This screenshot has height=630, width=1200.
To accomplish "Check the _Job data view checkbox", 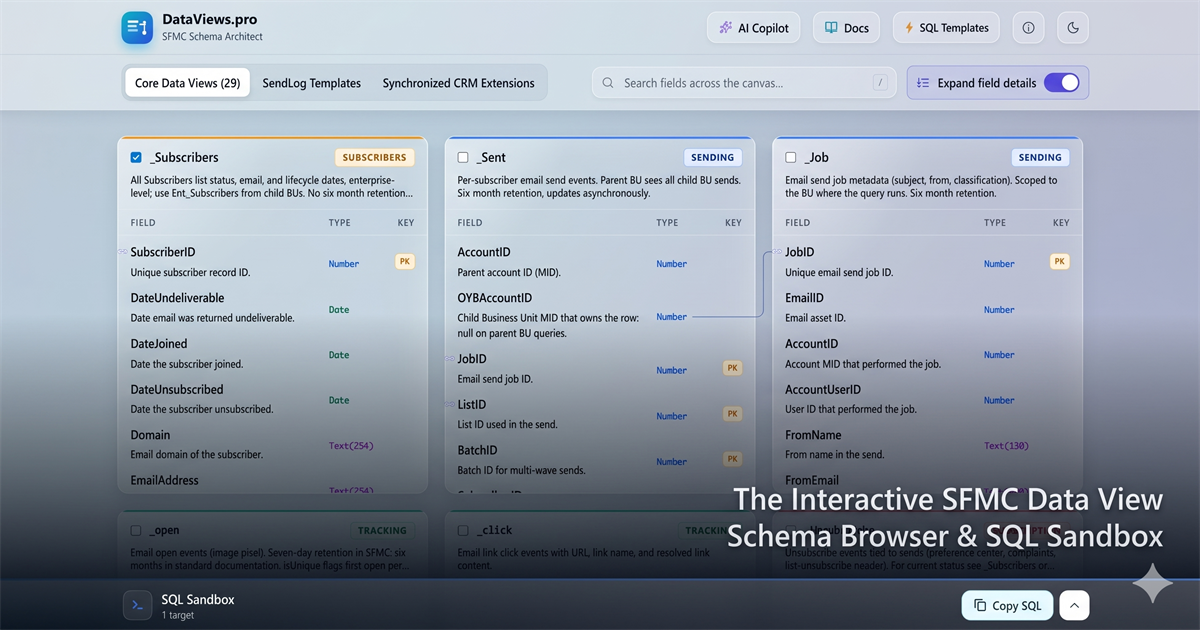I will [x=791, y=157].
